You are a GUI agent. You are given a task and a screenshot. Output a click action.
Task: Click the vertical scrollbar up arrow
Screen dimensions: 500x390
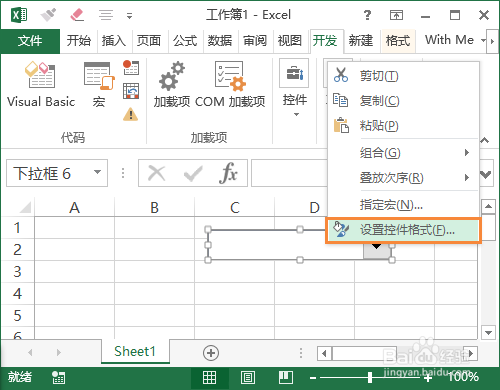488,206
